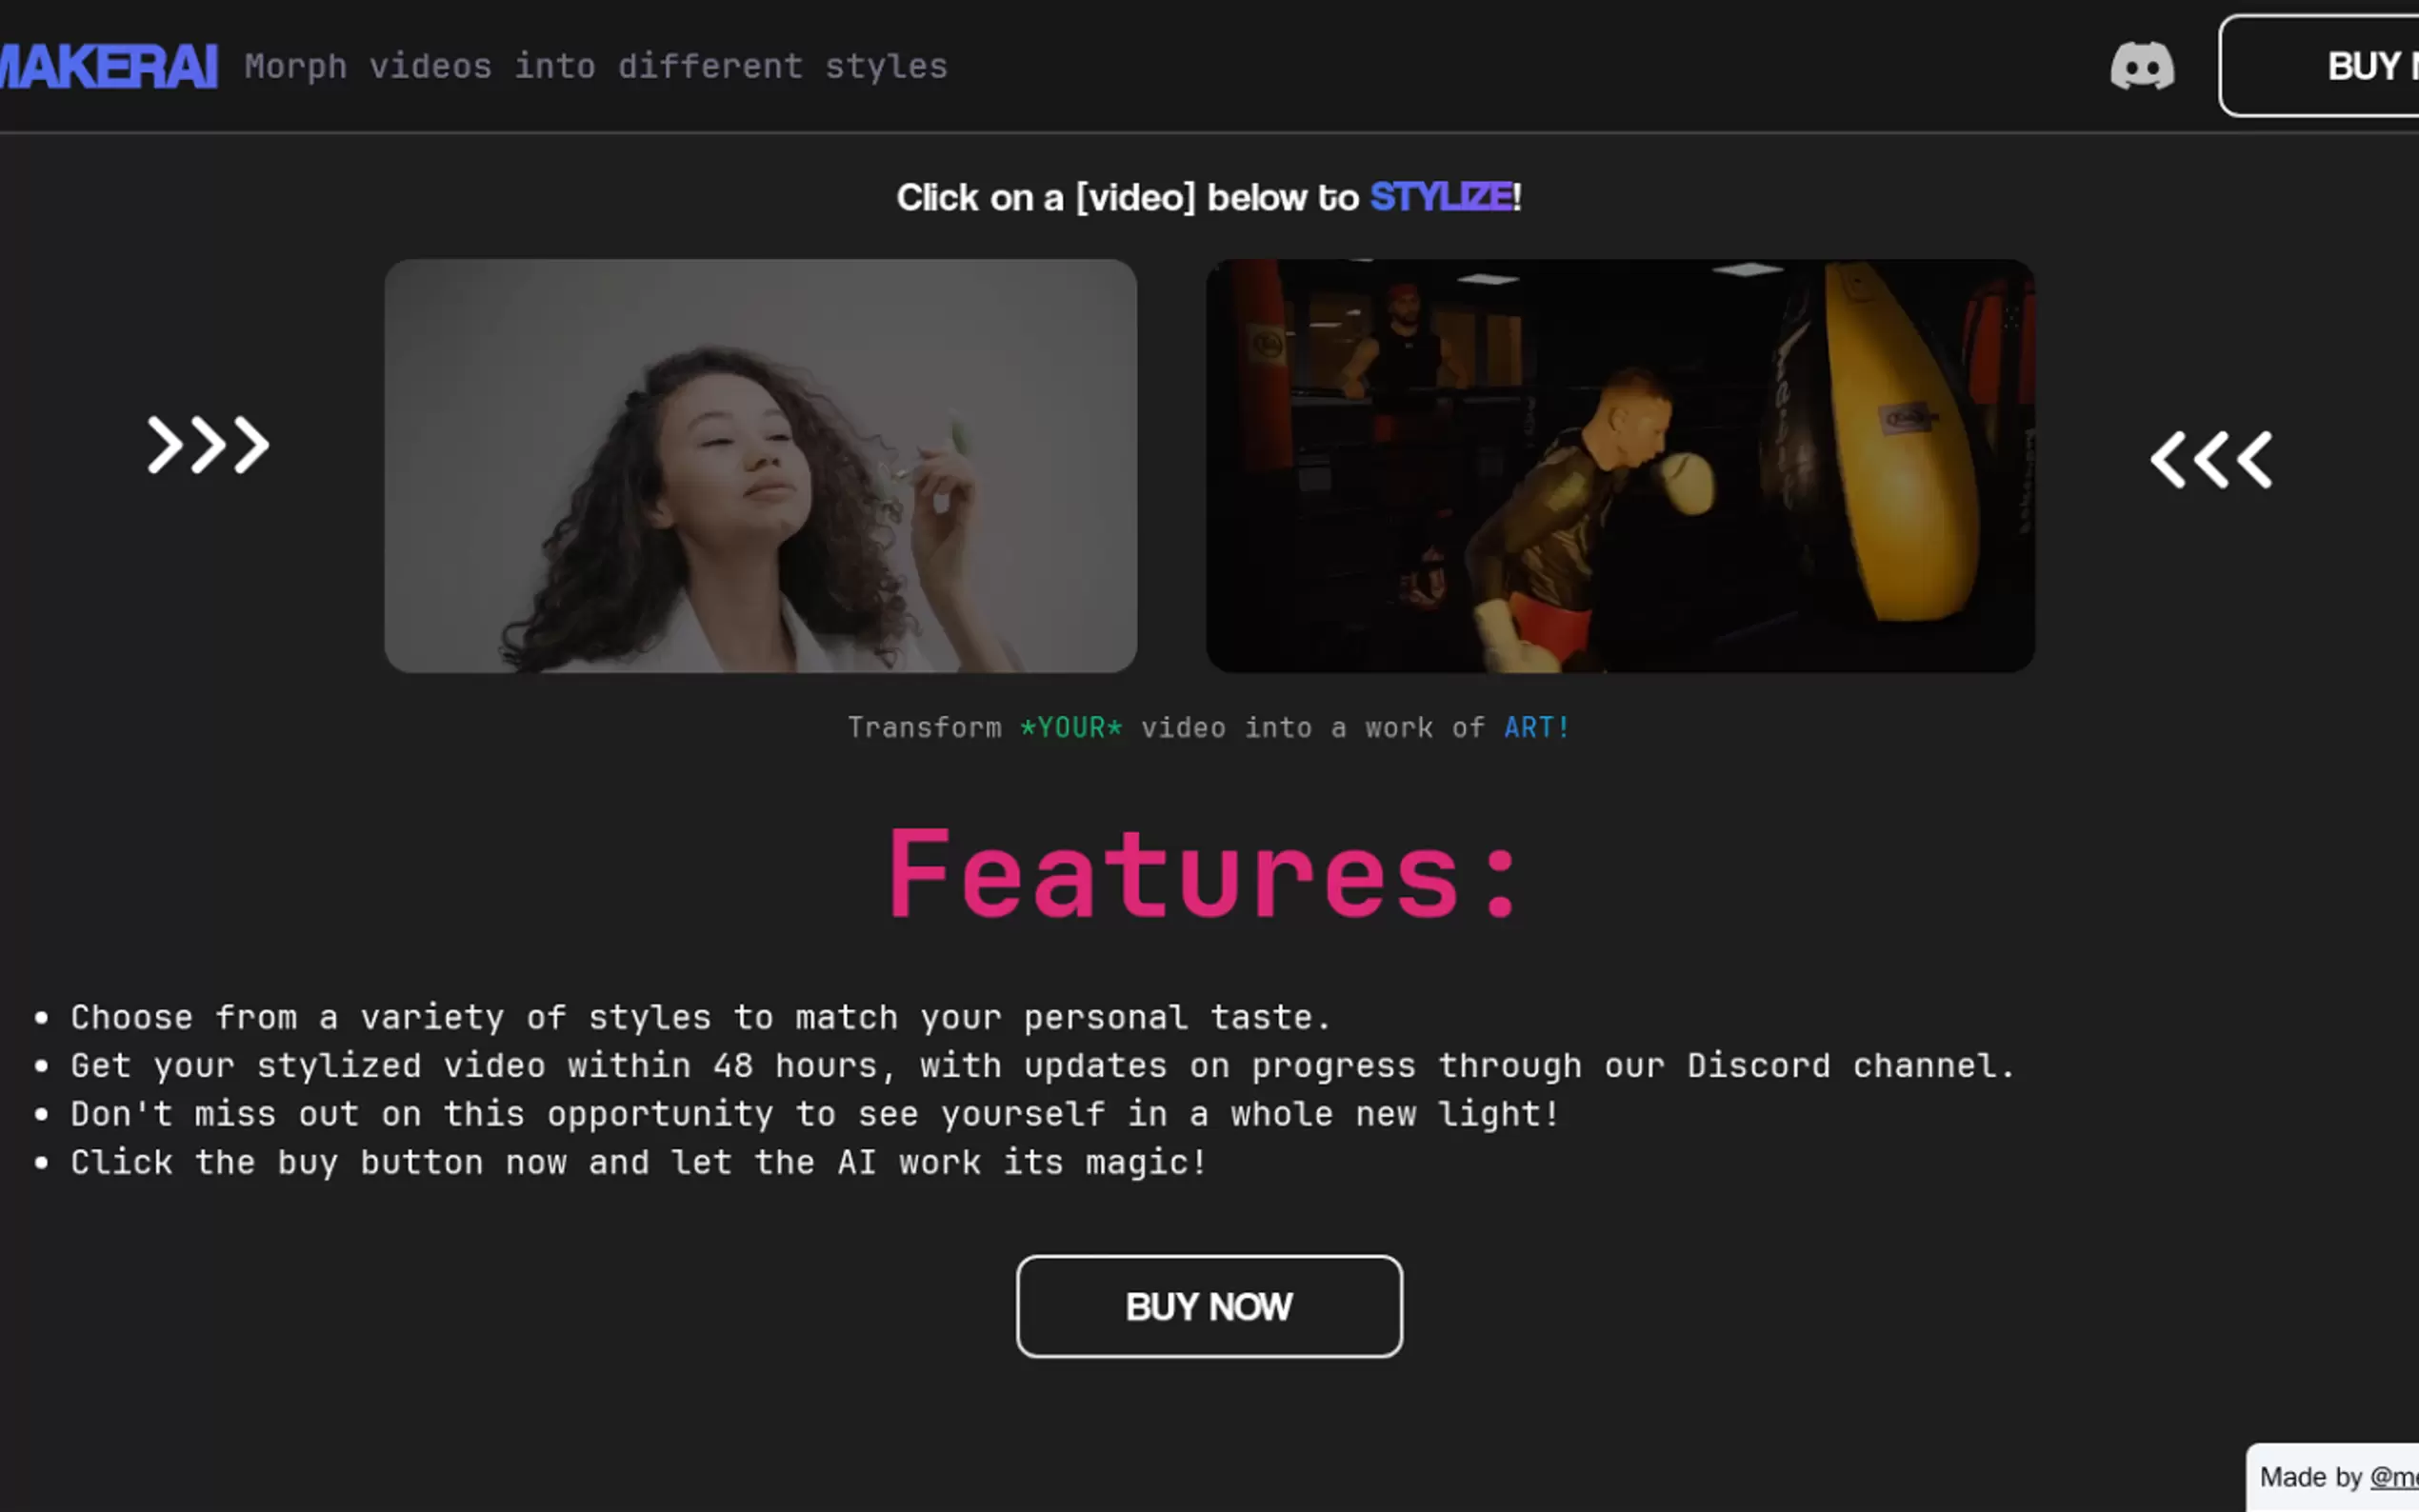Click the 'Transform' caption under videos

(924, 727)
